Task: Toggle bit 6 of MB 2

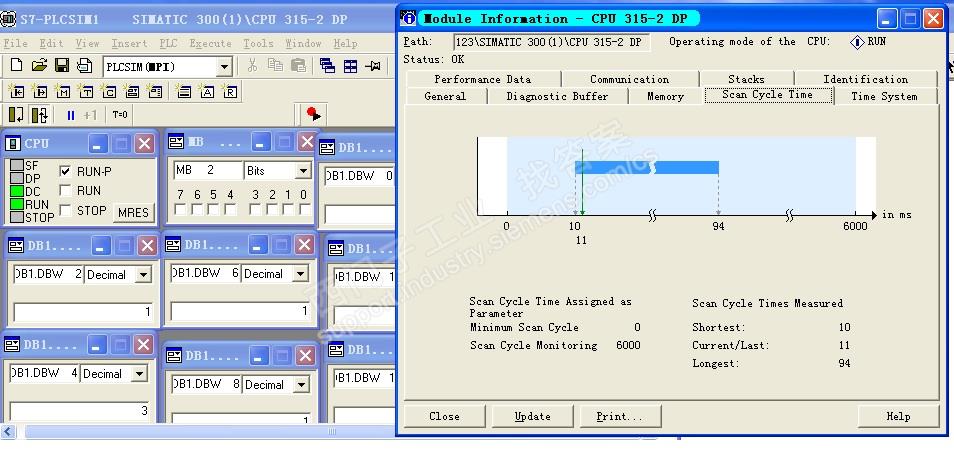Action: (197, 209)
